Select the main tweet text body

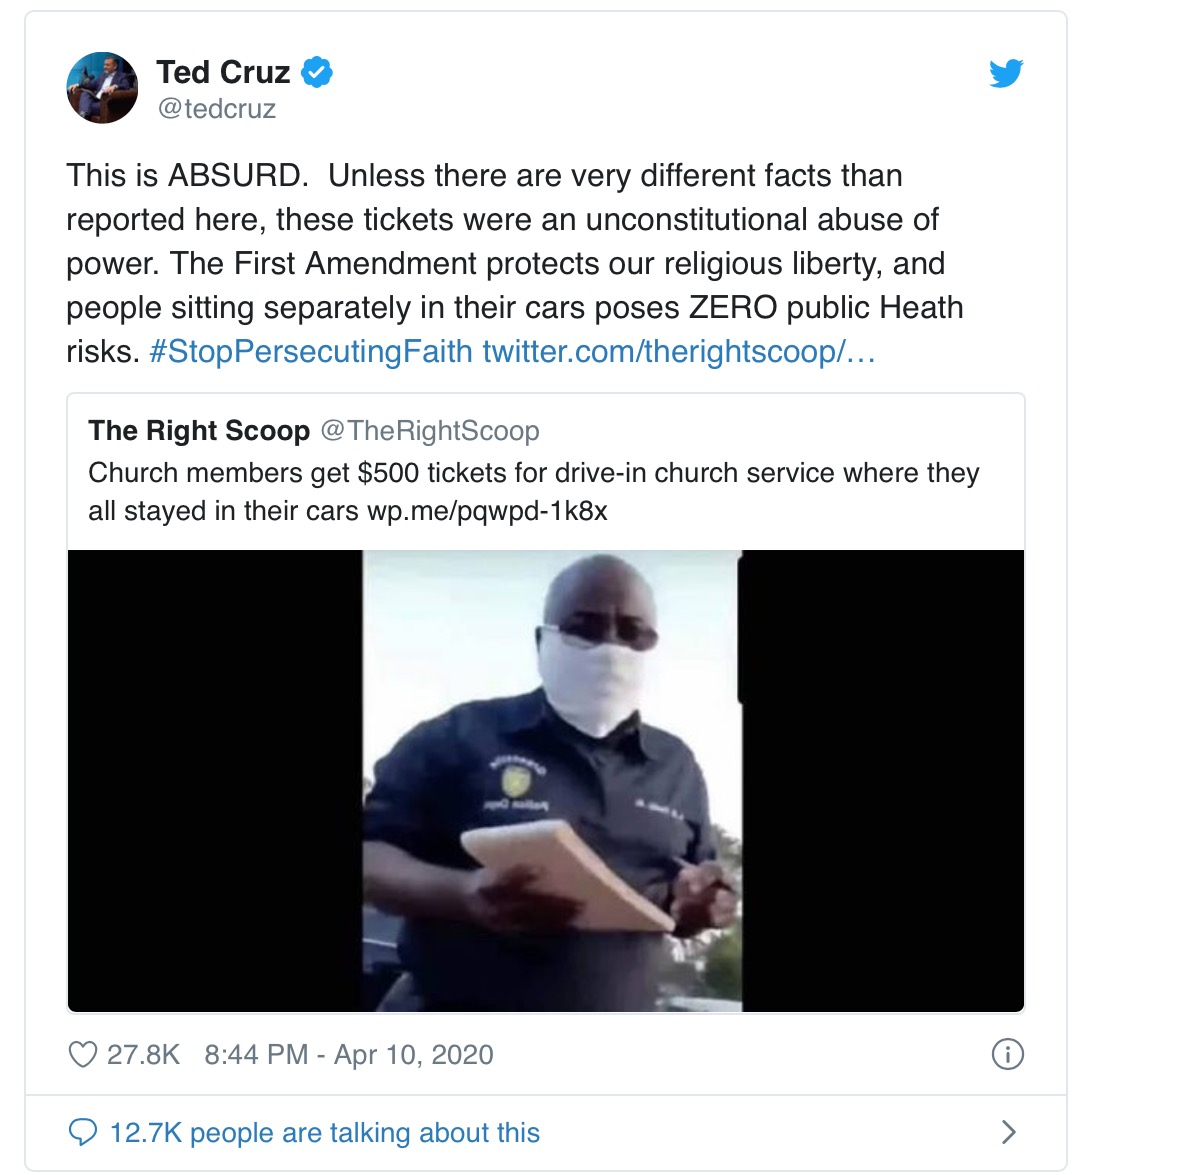coord(515,263)
